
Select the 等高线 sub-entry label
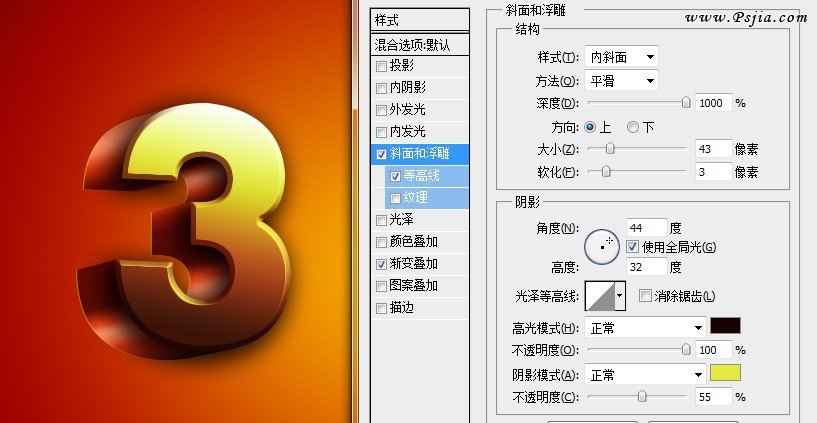[421, 176]
